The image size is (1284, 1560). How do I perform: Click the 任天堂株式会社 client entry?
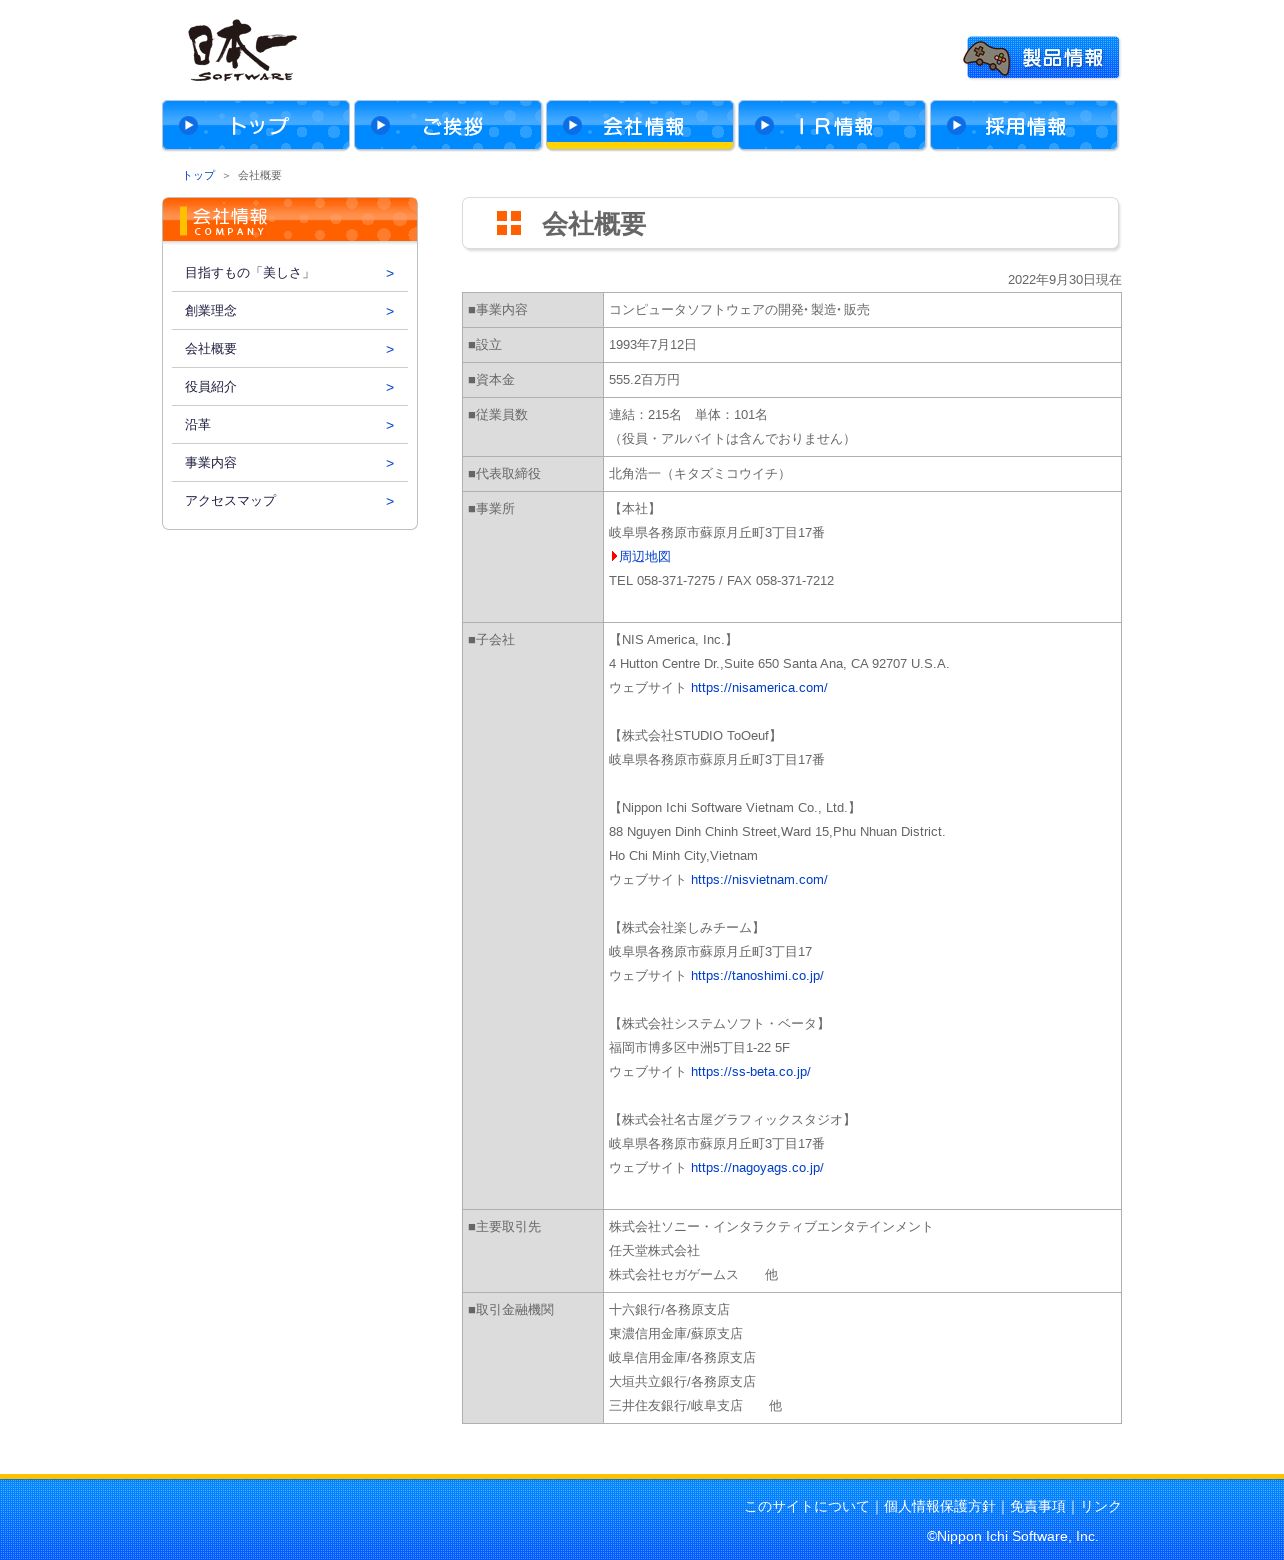pyautogui.click(x=654, y=1251)
